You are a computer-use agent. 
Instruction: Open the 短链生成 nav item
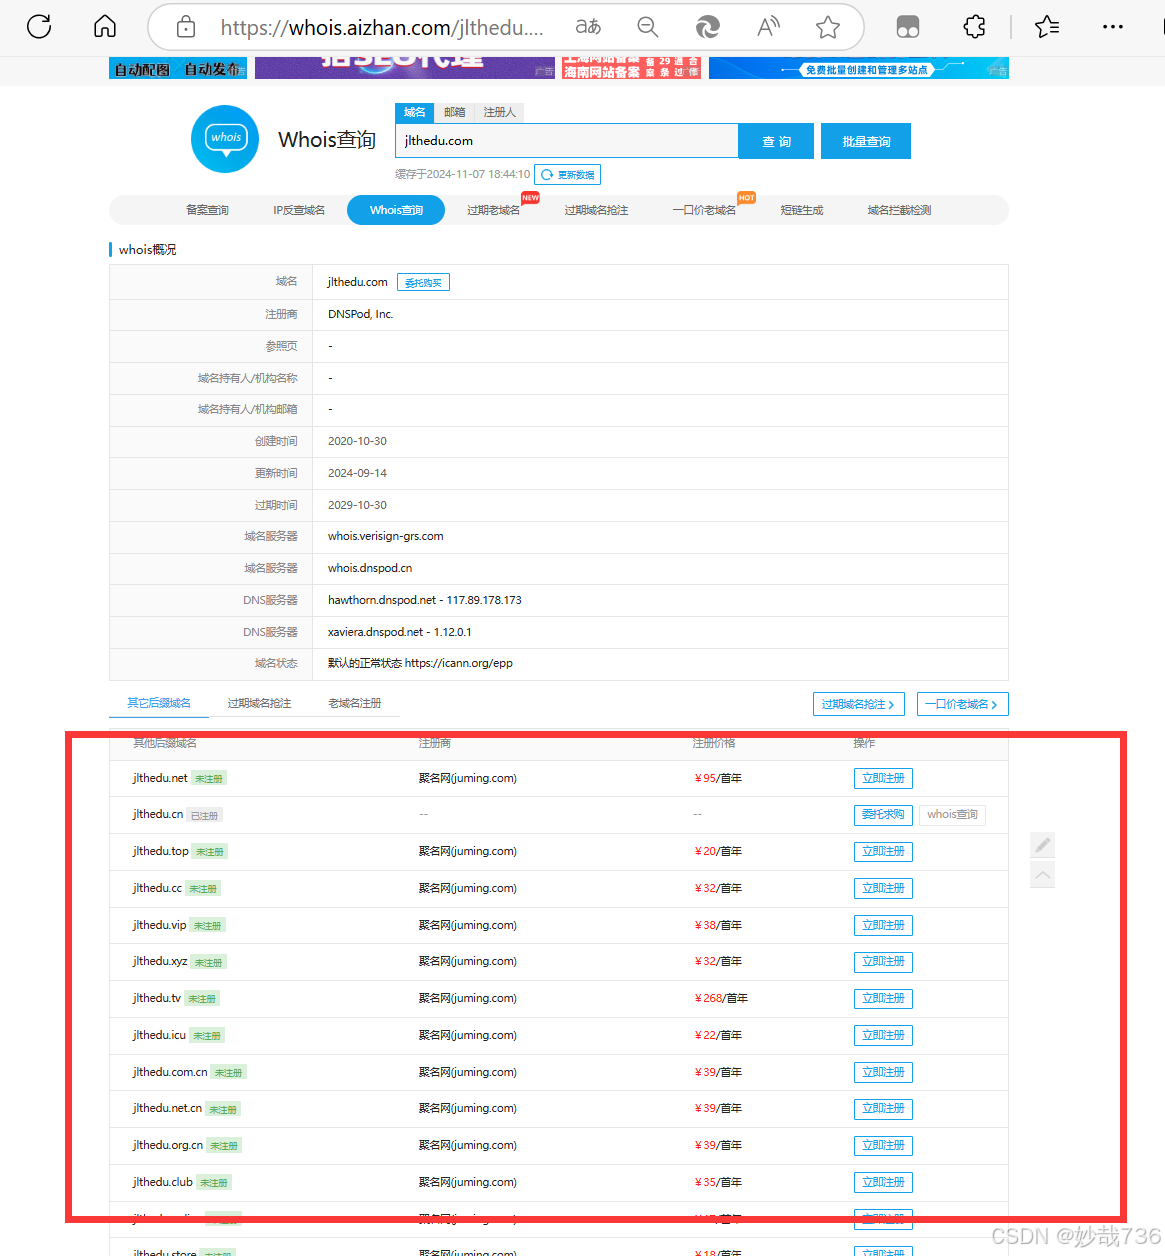[802, 210]
